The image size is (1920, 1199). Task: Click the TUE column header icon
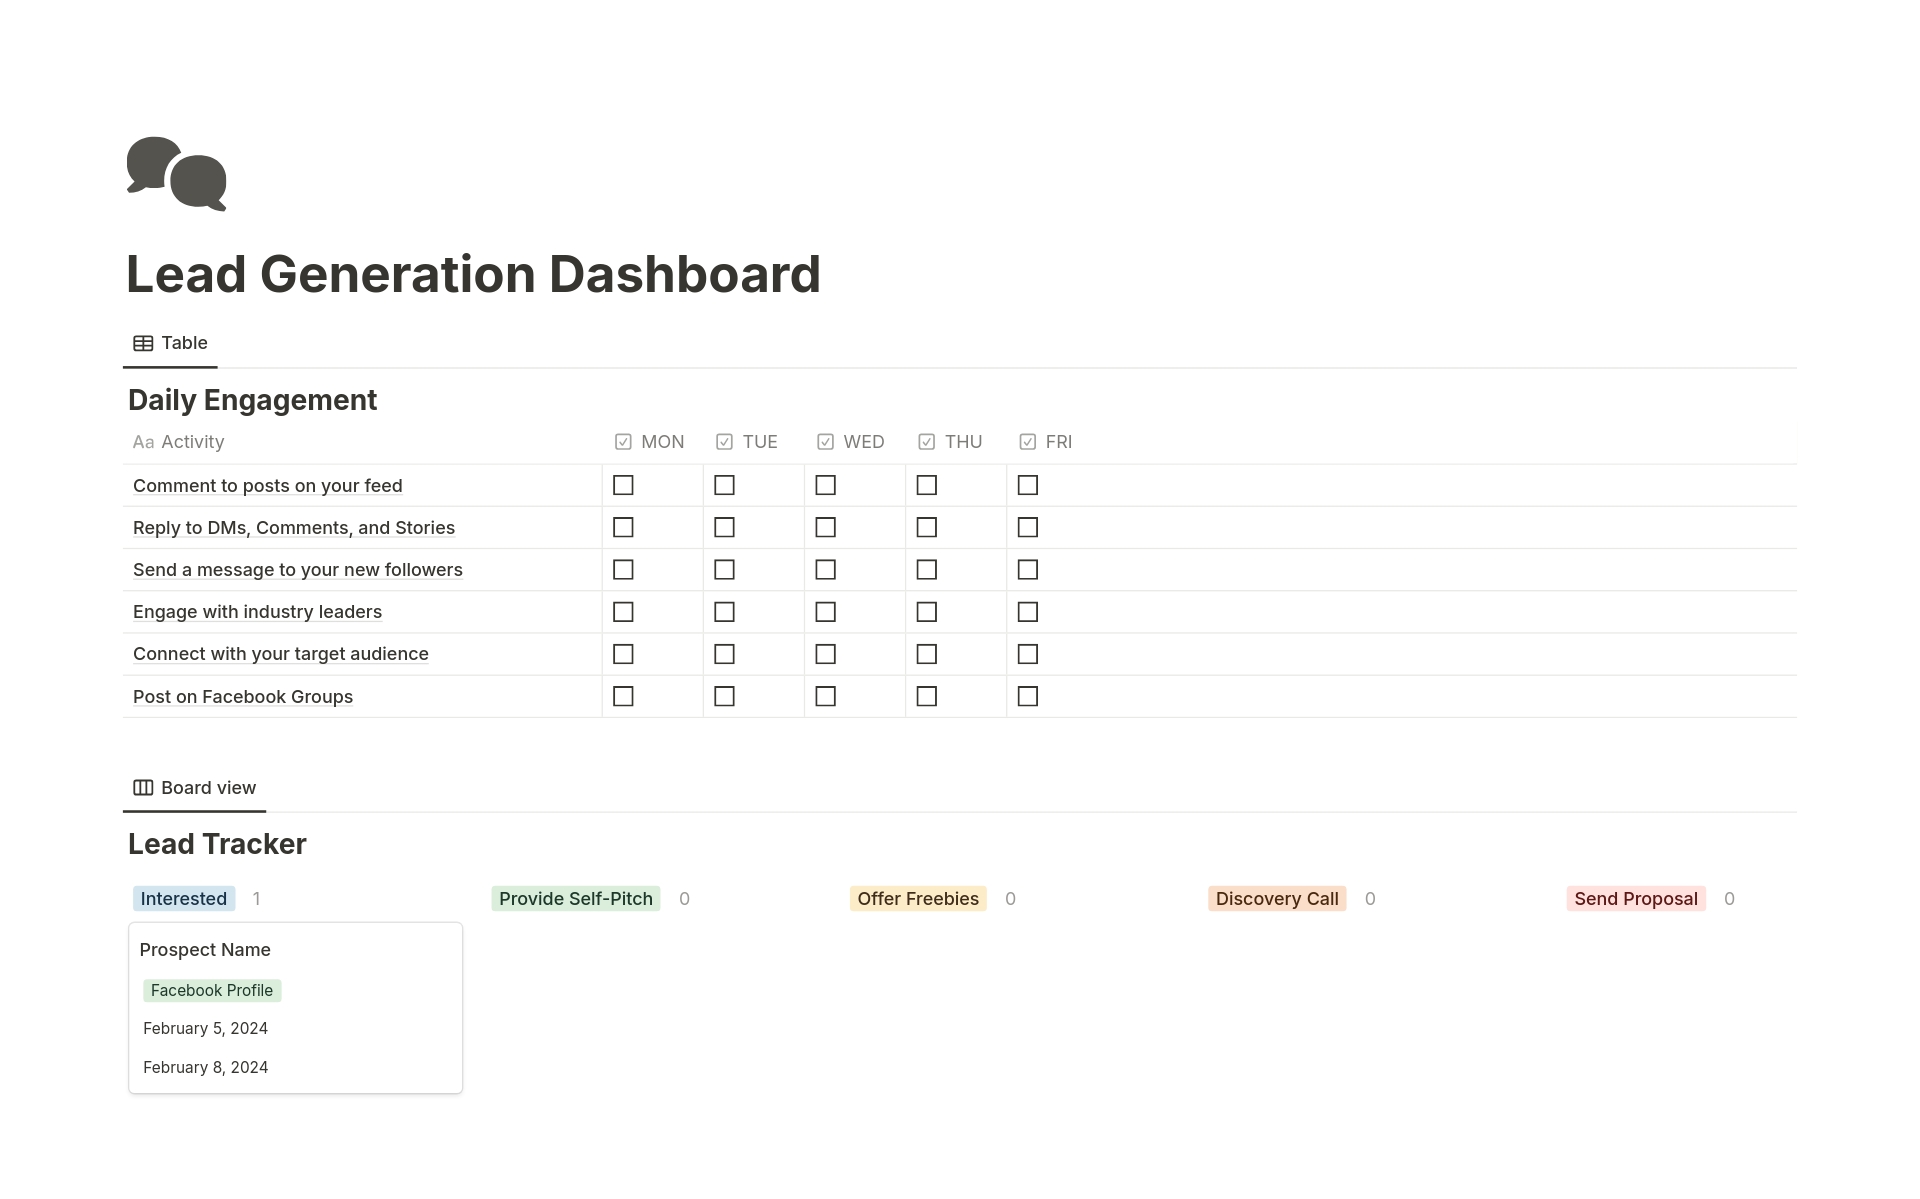point(724,442)
